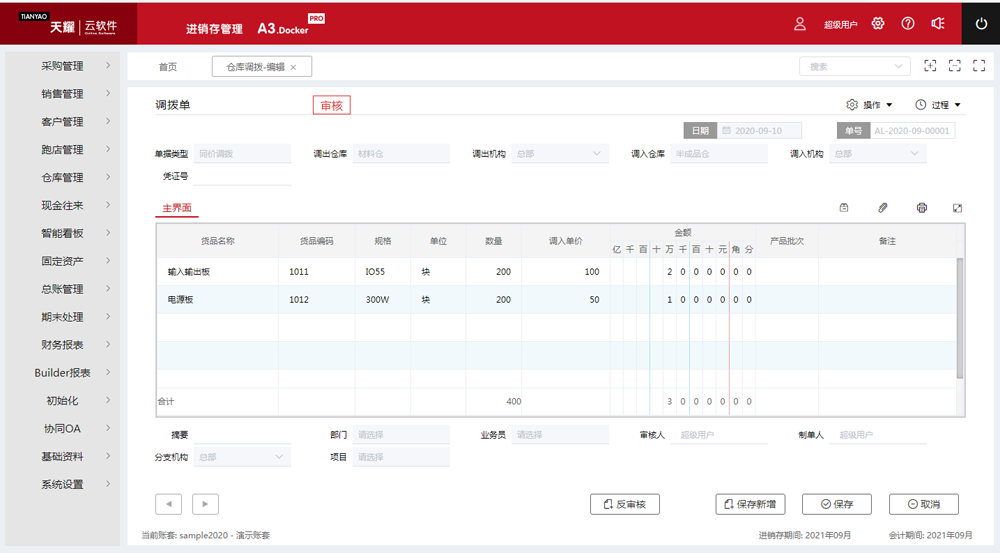Open the announcements speaker icon
Screen dimensions: 1000x553
[x=938, y=24]
